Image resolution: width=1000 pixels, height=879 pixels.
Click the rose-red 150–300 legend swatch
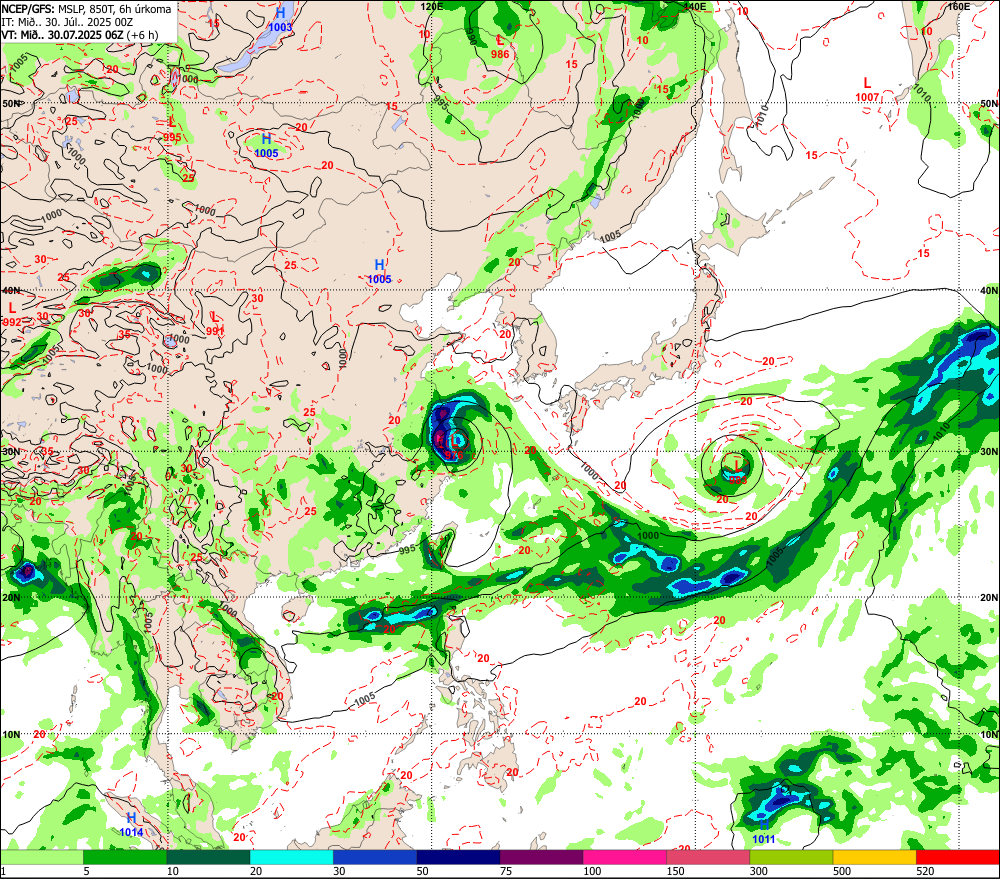(x=708, y=857)
